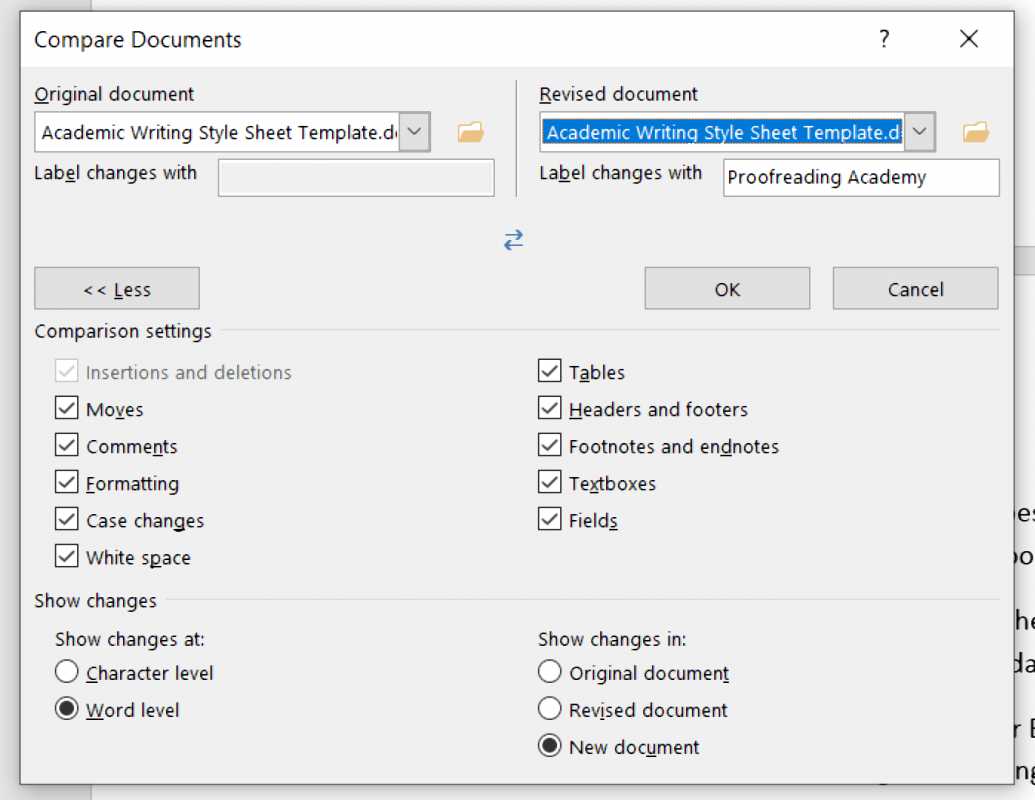
Task: Cancel the document comparison
Action: [x=916, y=288]
